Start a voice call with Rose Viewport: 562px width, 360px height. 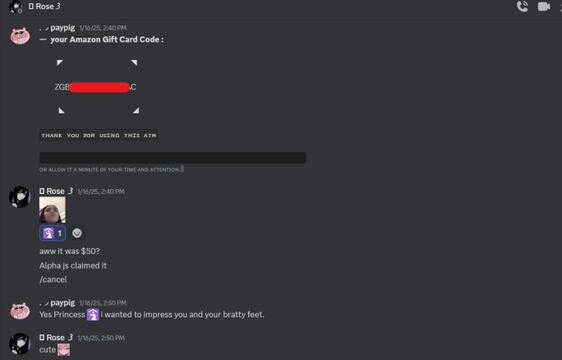pos(522,7)
